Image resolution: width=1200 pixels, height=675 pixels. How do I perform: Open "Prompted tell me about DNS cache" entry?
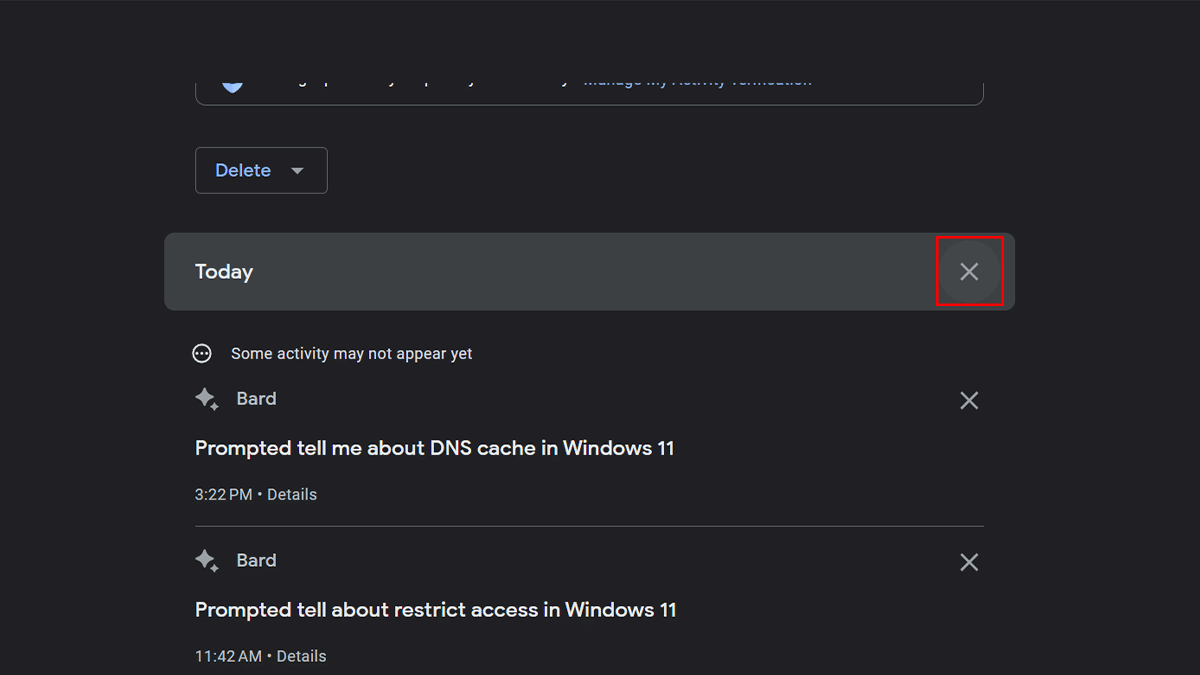[x=434, y=448]
